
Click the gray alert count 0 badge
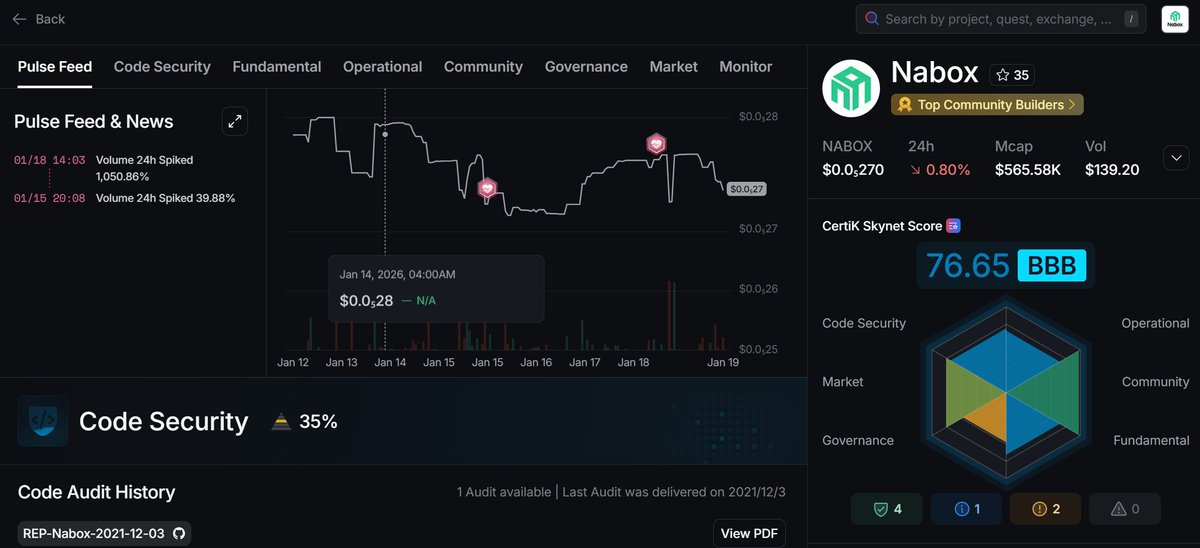1124,509
